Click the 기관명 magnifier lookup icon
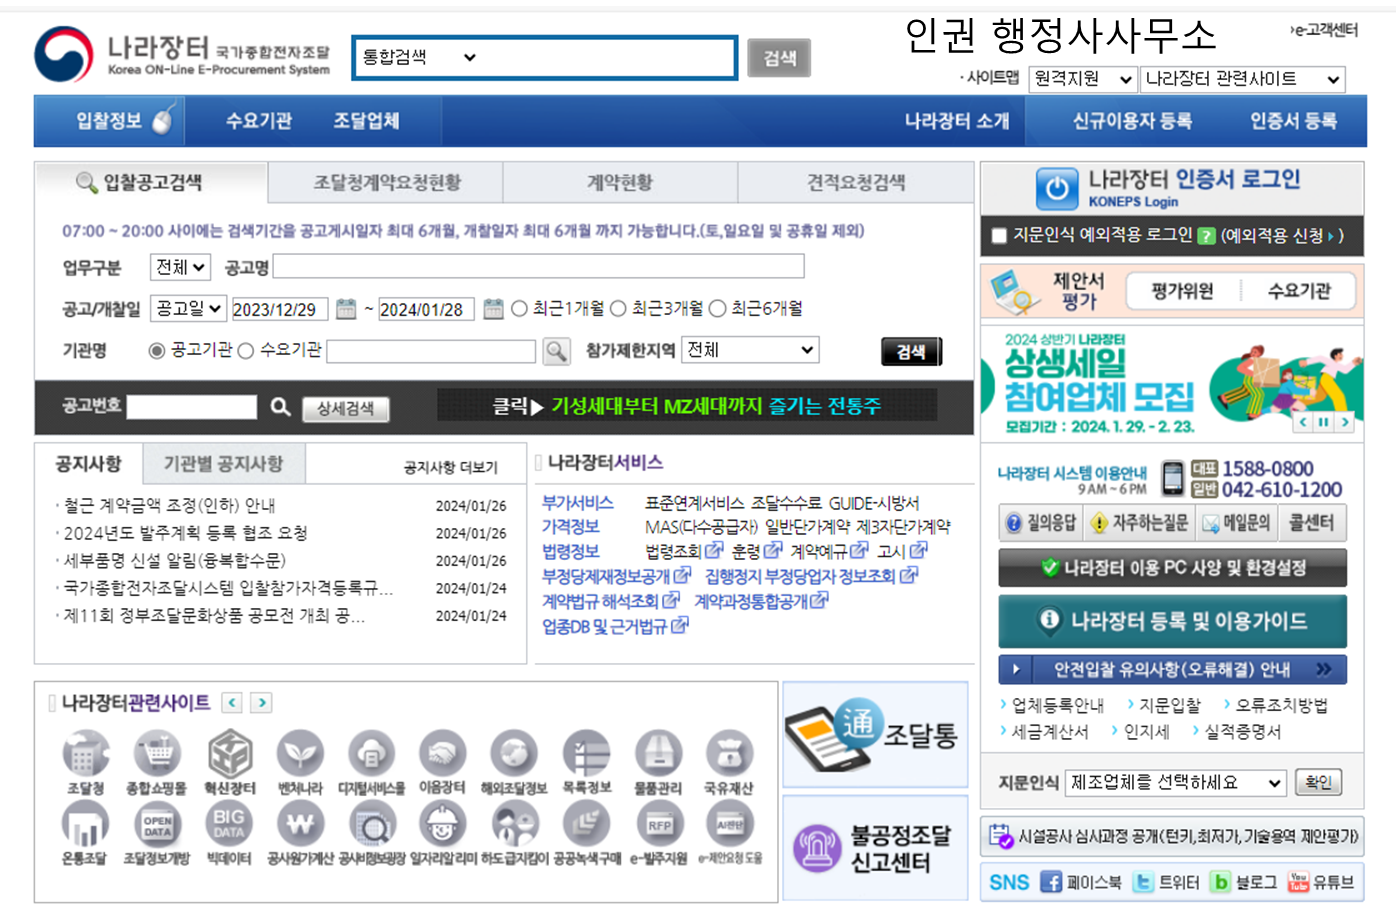Screen dimensions: 1396x907 tap(557, 351)
